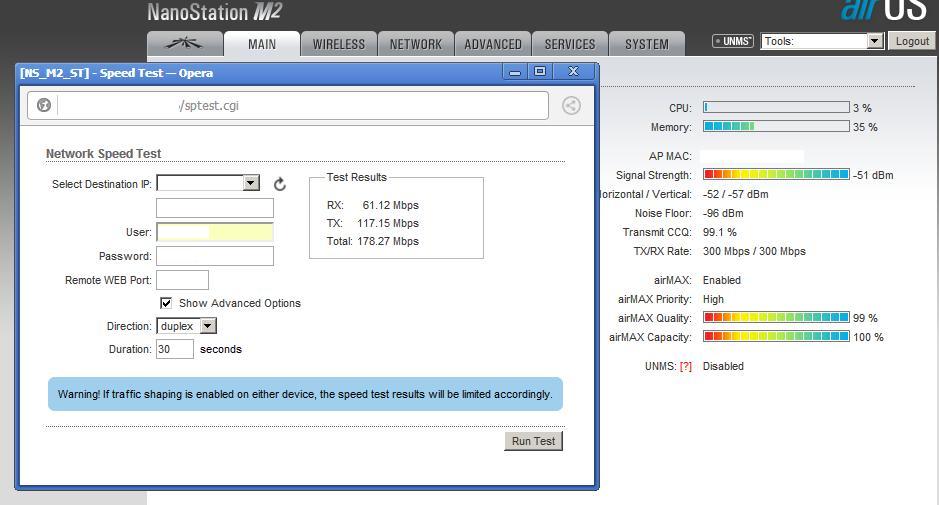Click the 300 Mbps / 300 Mbps rate text
This screenshot has width=939, height=505.
[x=754, y=252]
